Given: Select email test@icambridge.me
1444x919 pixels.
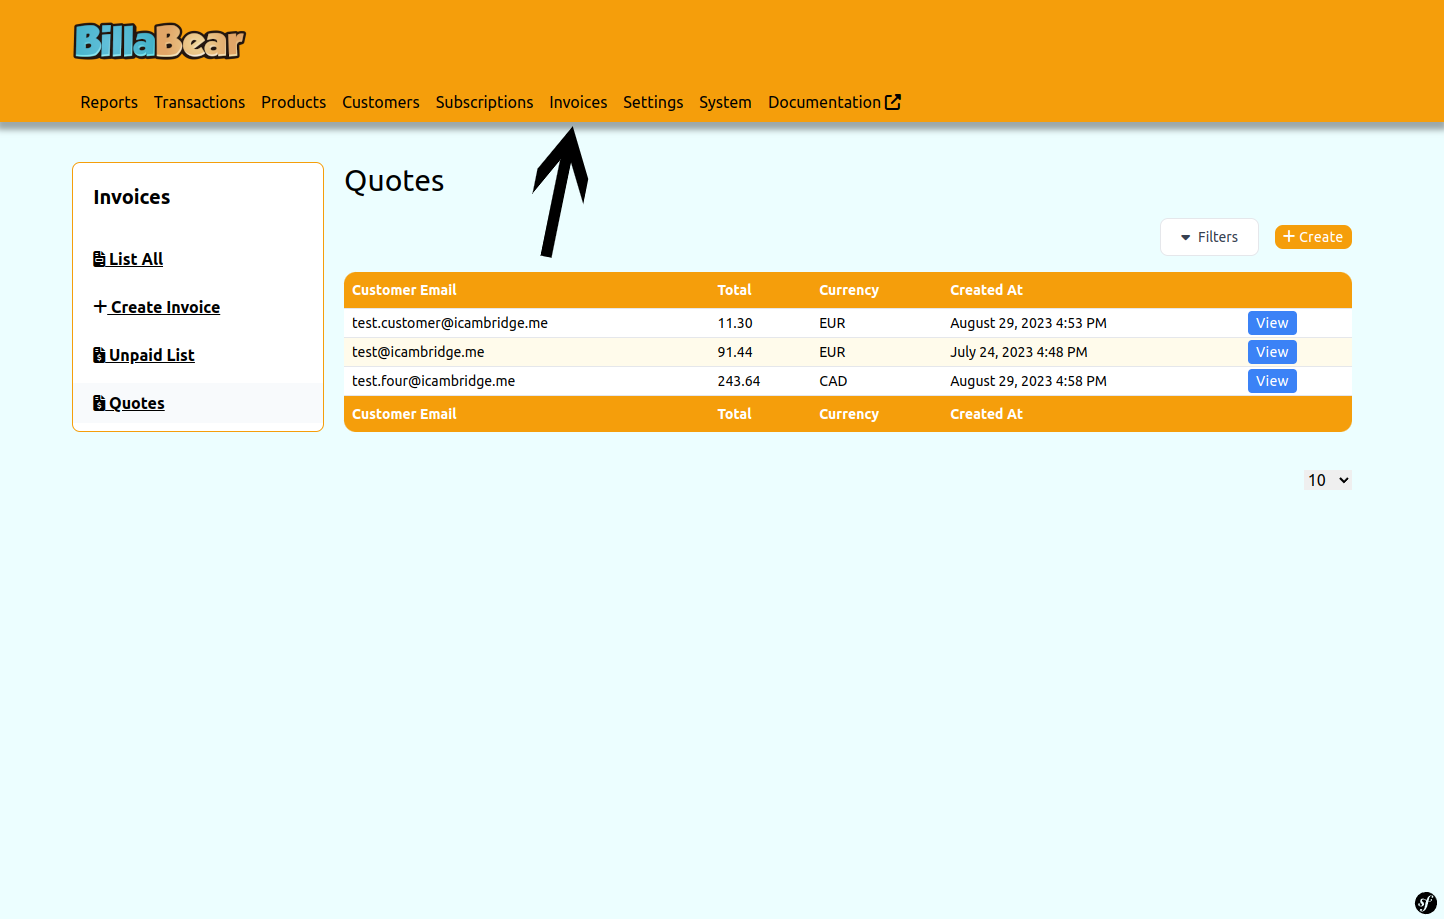Looking at the screenshot, I should click(x=418, y=352).
